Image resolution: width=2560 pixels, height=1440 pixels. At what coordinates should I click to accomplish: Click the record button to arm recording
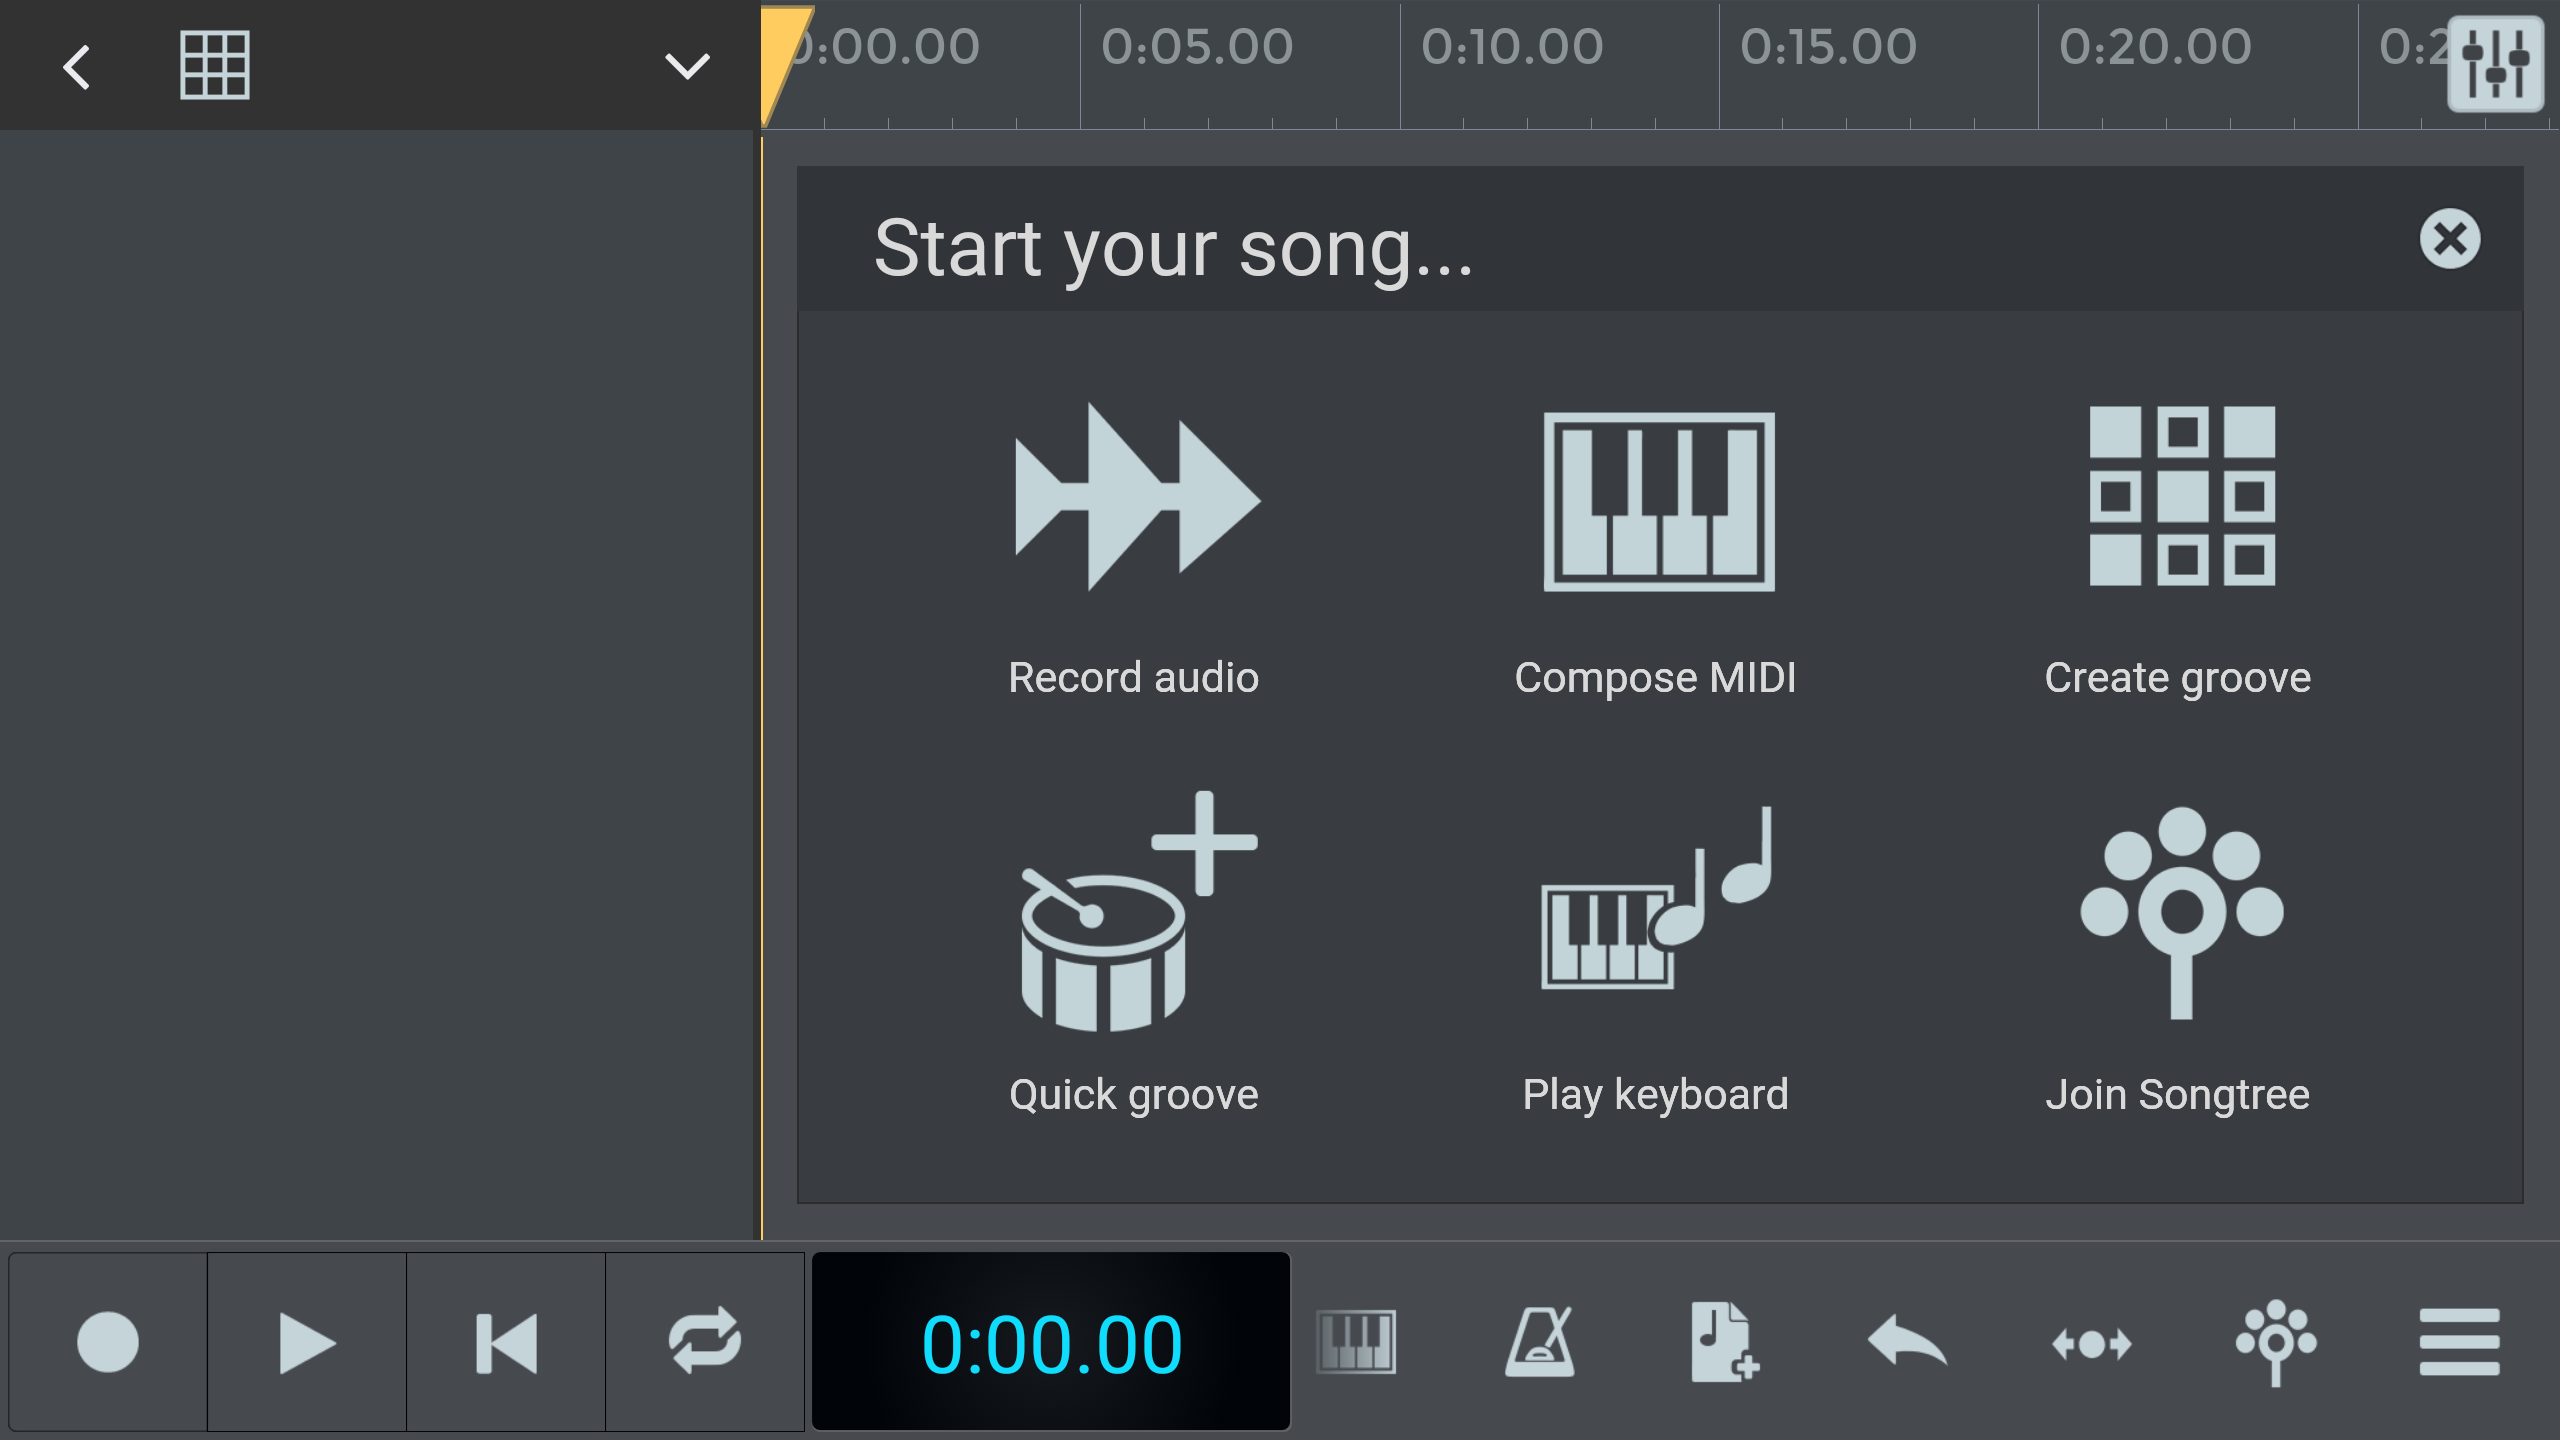tap(104, 1343)
